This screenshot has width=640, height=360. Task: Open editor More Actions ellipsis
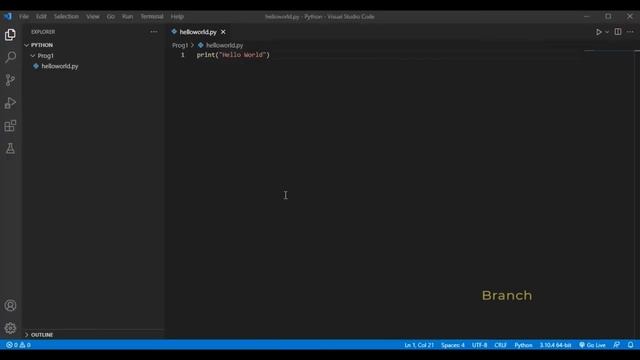pyautogui.click(x=630, y=32)
